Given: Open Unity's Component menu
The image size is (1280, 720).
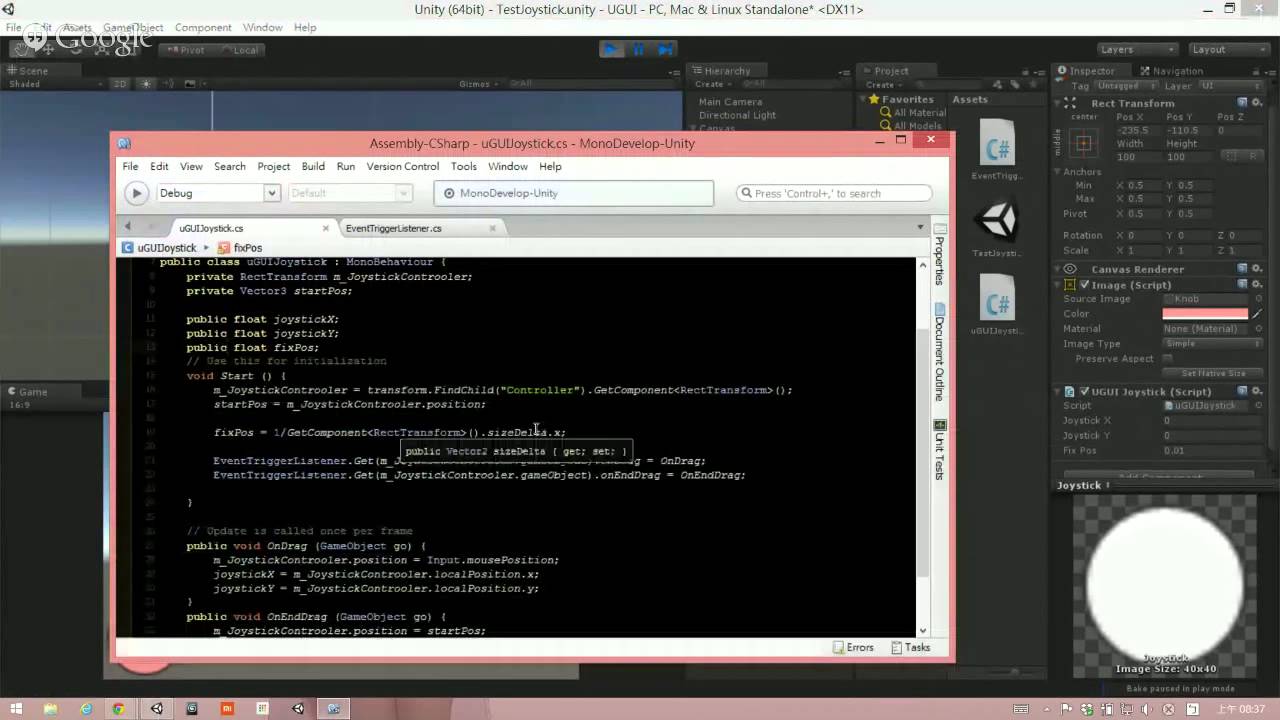Looking at the screenshot, I should (x=203, y=27).
